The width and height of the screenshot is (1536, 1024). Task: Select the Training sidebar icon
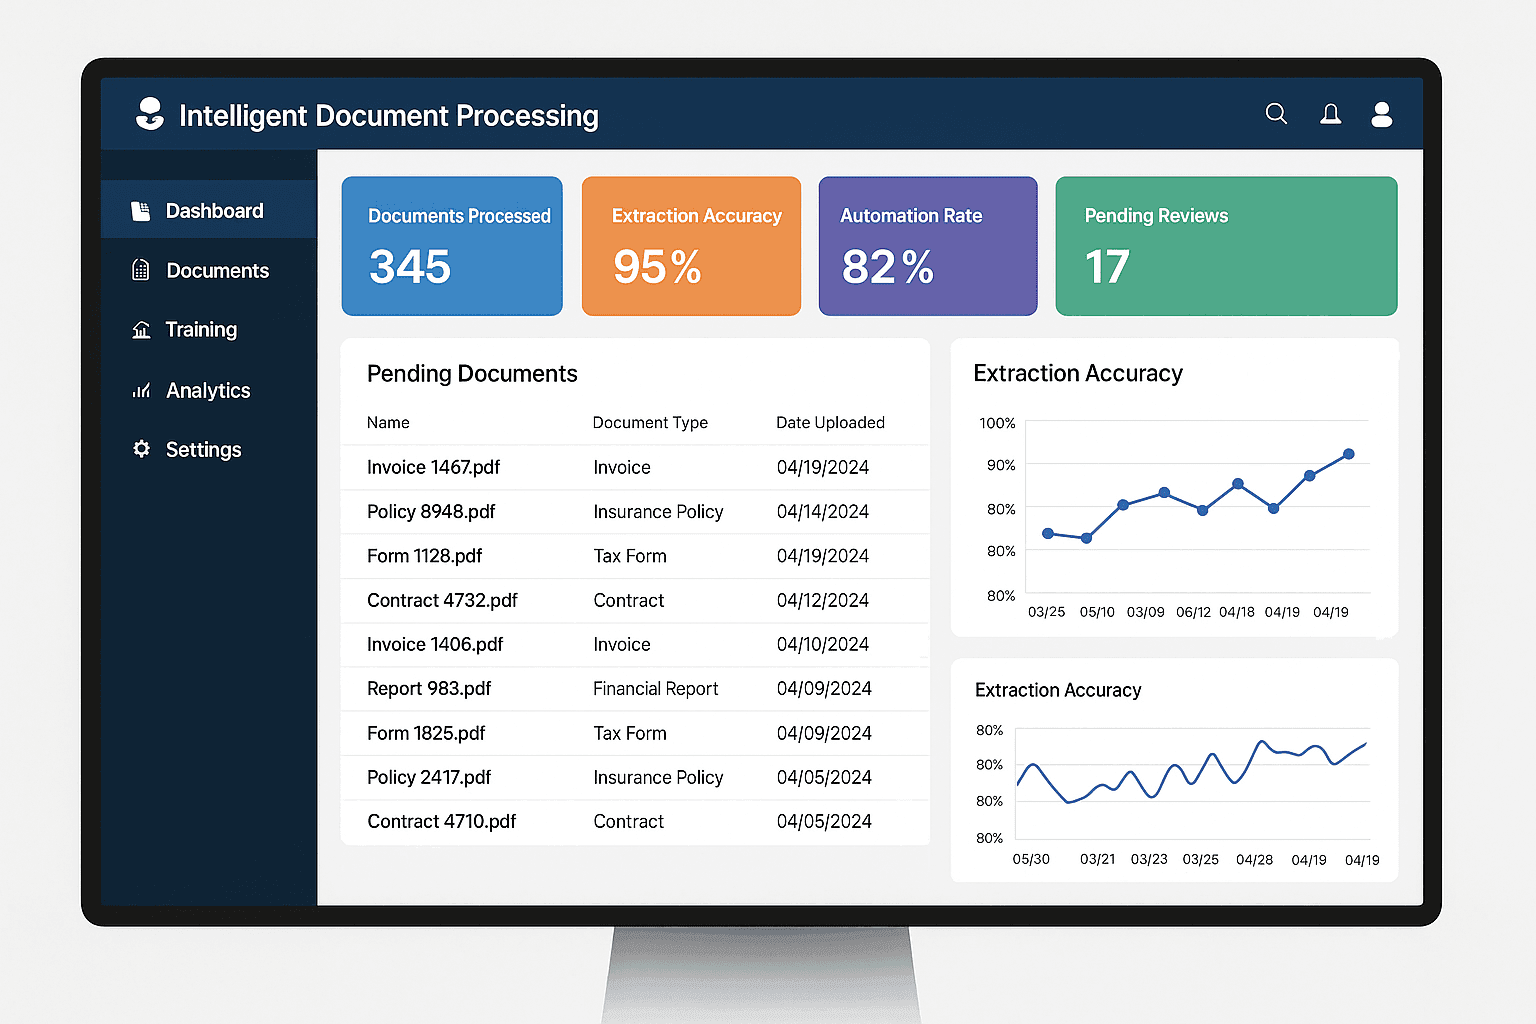pos(140,329)
